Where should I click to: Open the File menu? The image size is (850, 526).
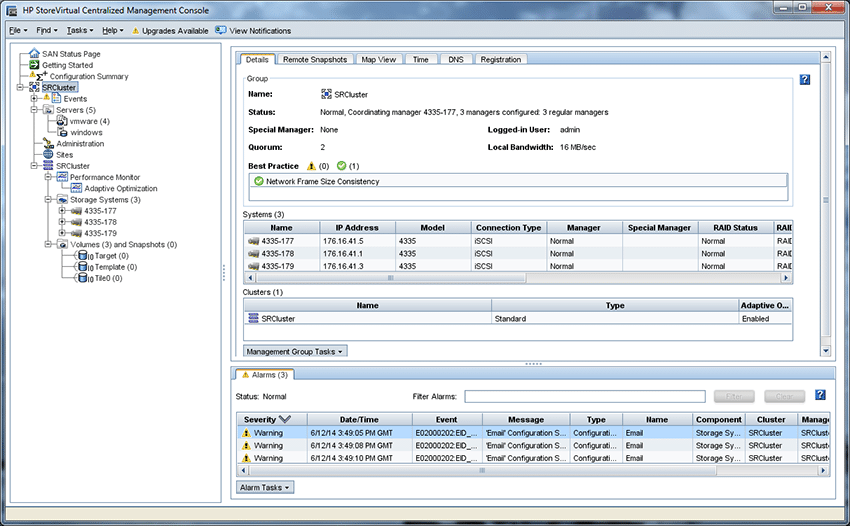pos(18,30)
